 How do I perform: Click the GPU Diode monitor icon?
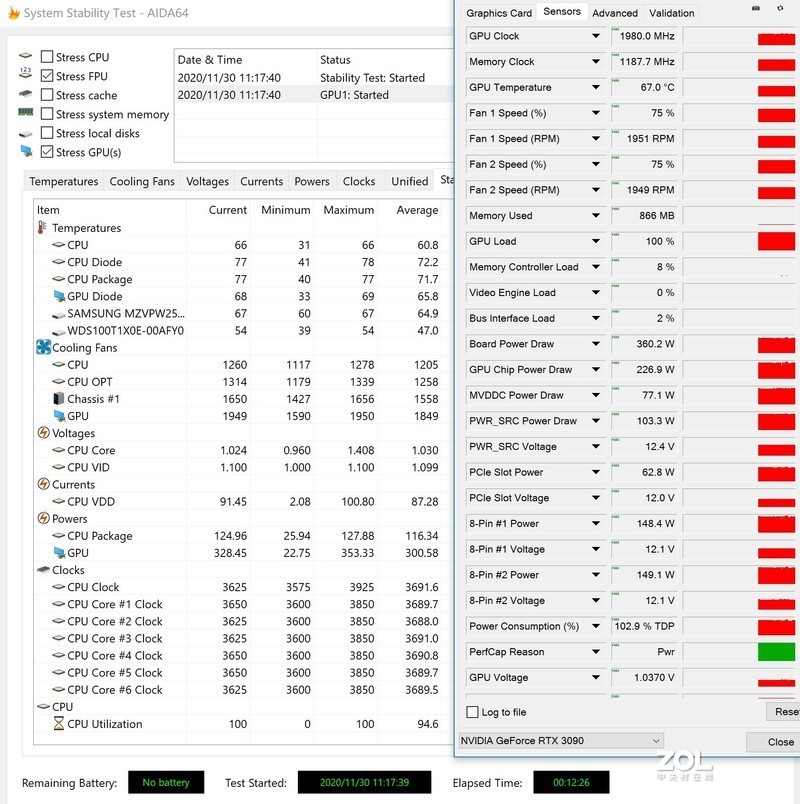[59, 296]
